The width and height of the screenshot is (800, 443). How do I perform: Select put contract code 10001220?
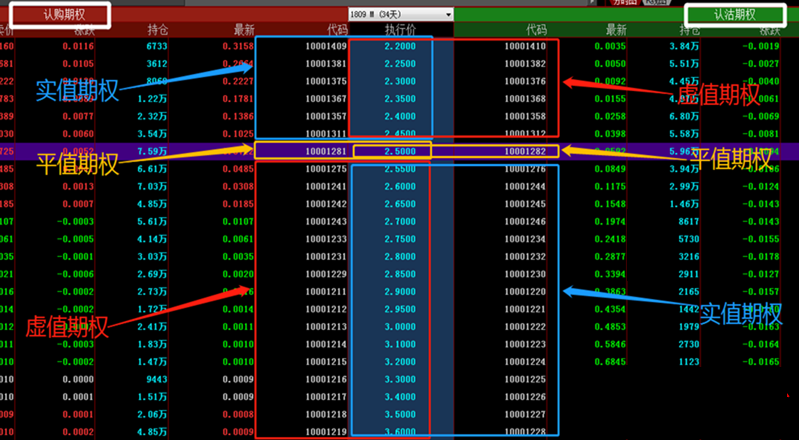point(525,291)
